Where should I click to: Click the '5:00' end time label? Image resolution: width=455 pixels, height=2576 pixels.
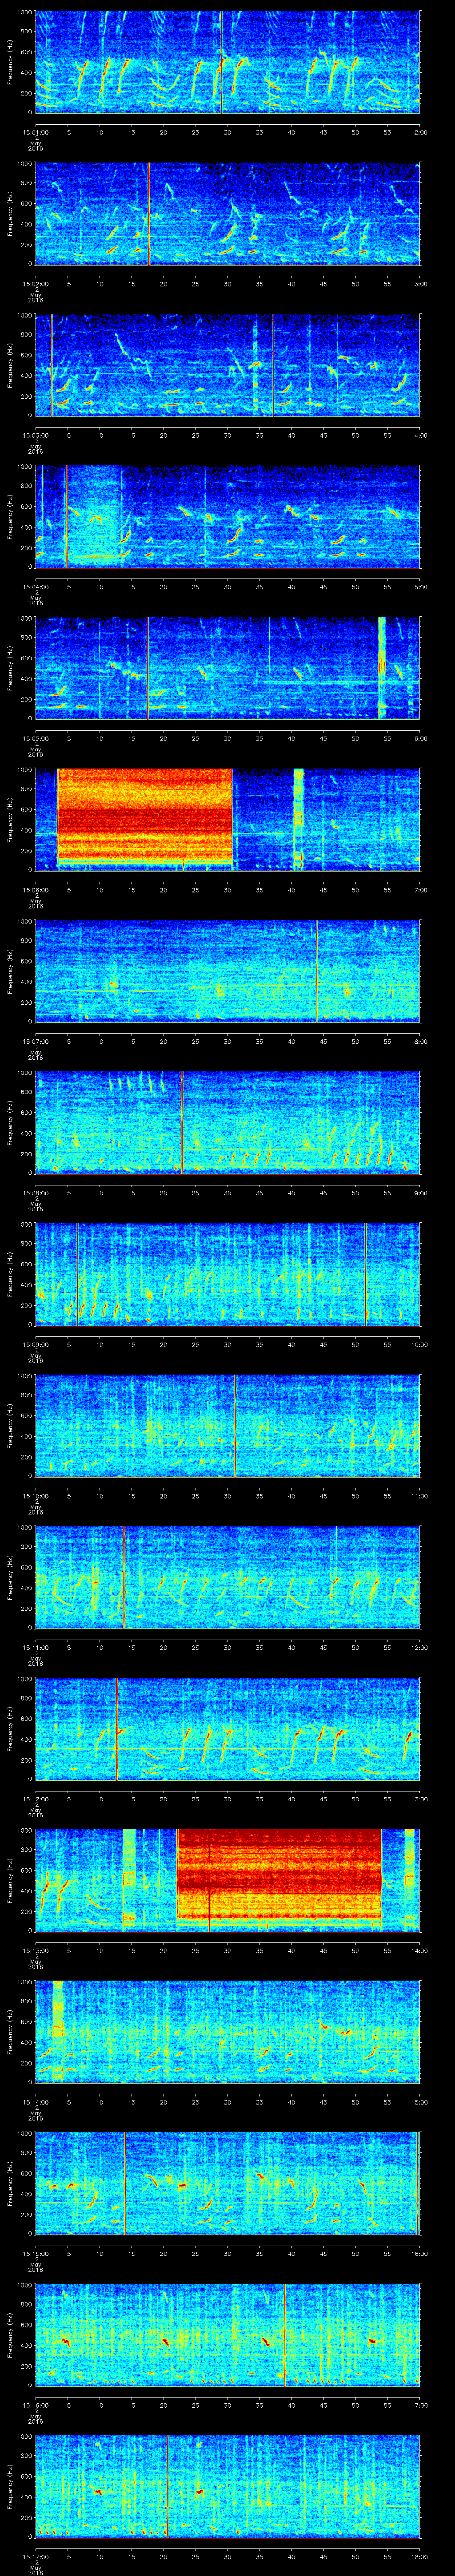(420, 586)
